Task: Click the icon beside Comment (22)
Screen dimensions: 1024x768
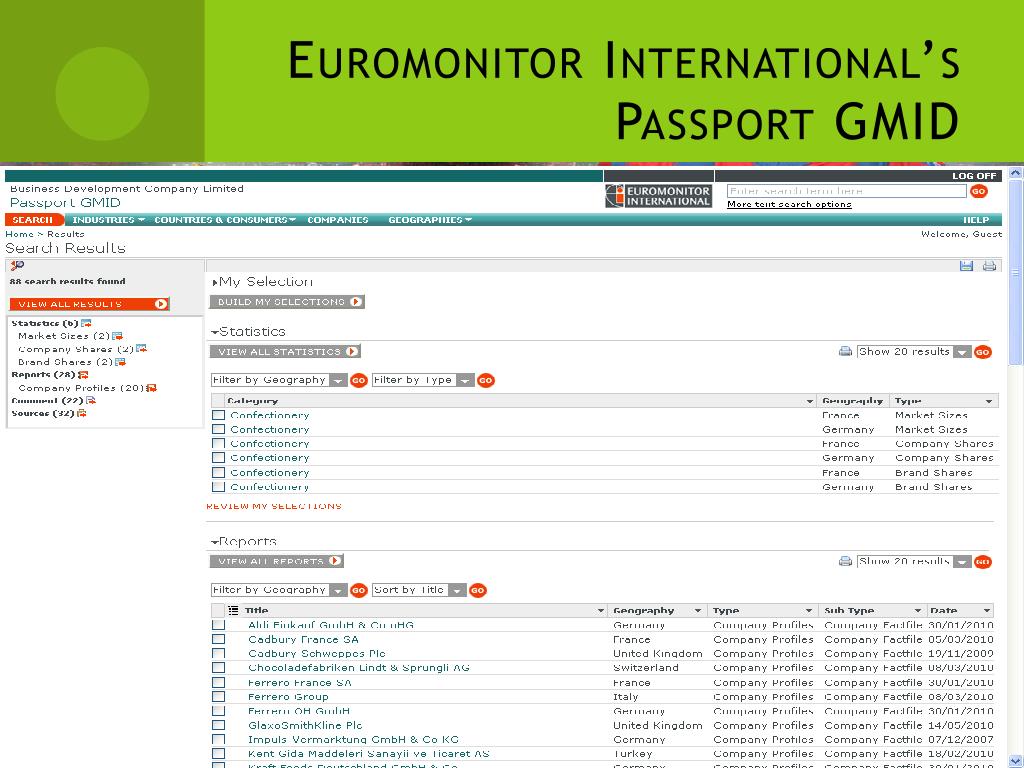Action: (91, 400)
